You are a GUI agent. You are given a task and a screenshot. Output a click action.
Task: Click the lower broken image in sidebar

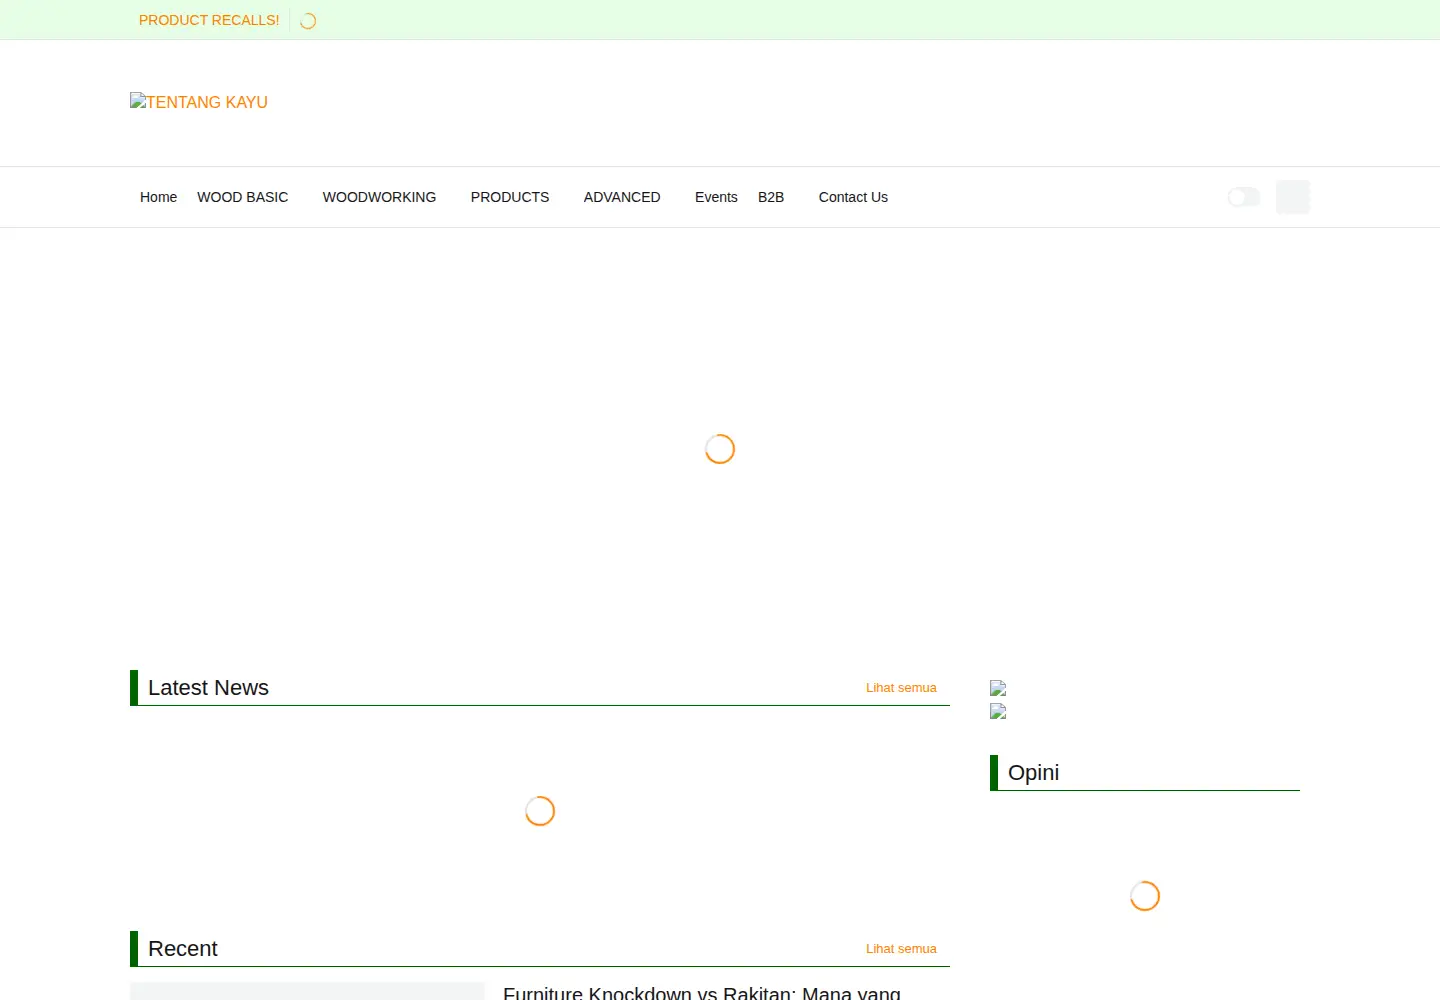point(998,711)
